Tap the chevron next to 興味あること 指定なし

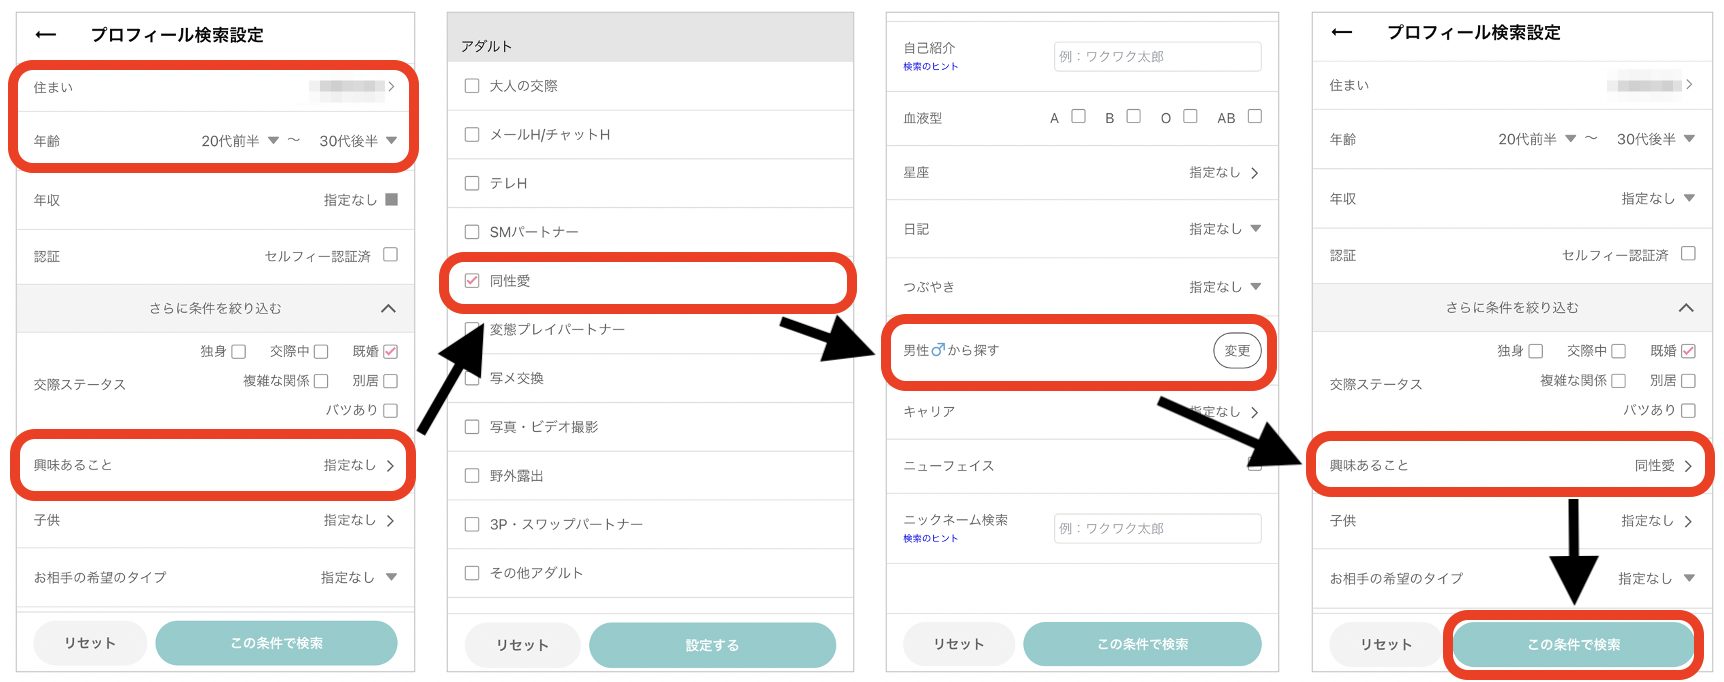click(390, 466)
